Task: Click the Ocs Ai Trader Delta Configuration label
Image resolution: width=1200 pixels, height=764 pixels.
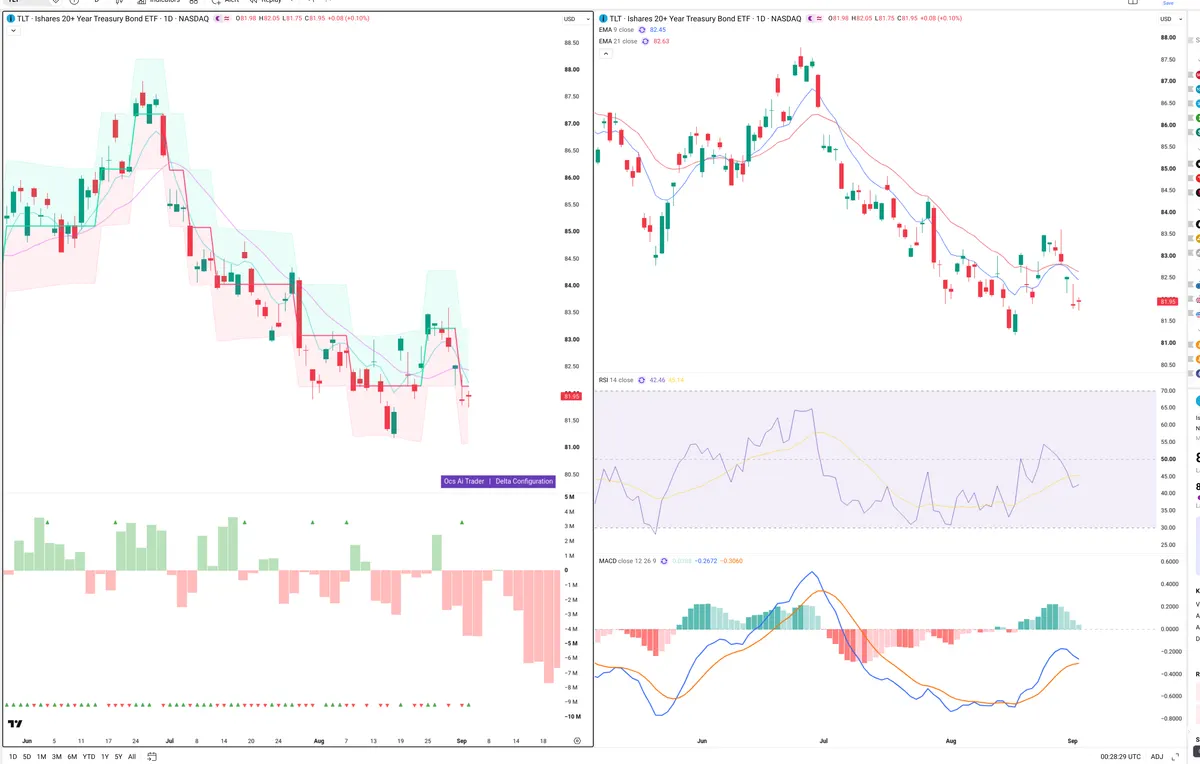Action: coord(498,481)
